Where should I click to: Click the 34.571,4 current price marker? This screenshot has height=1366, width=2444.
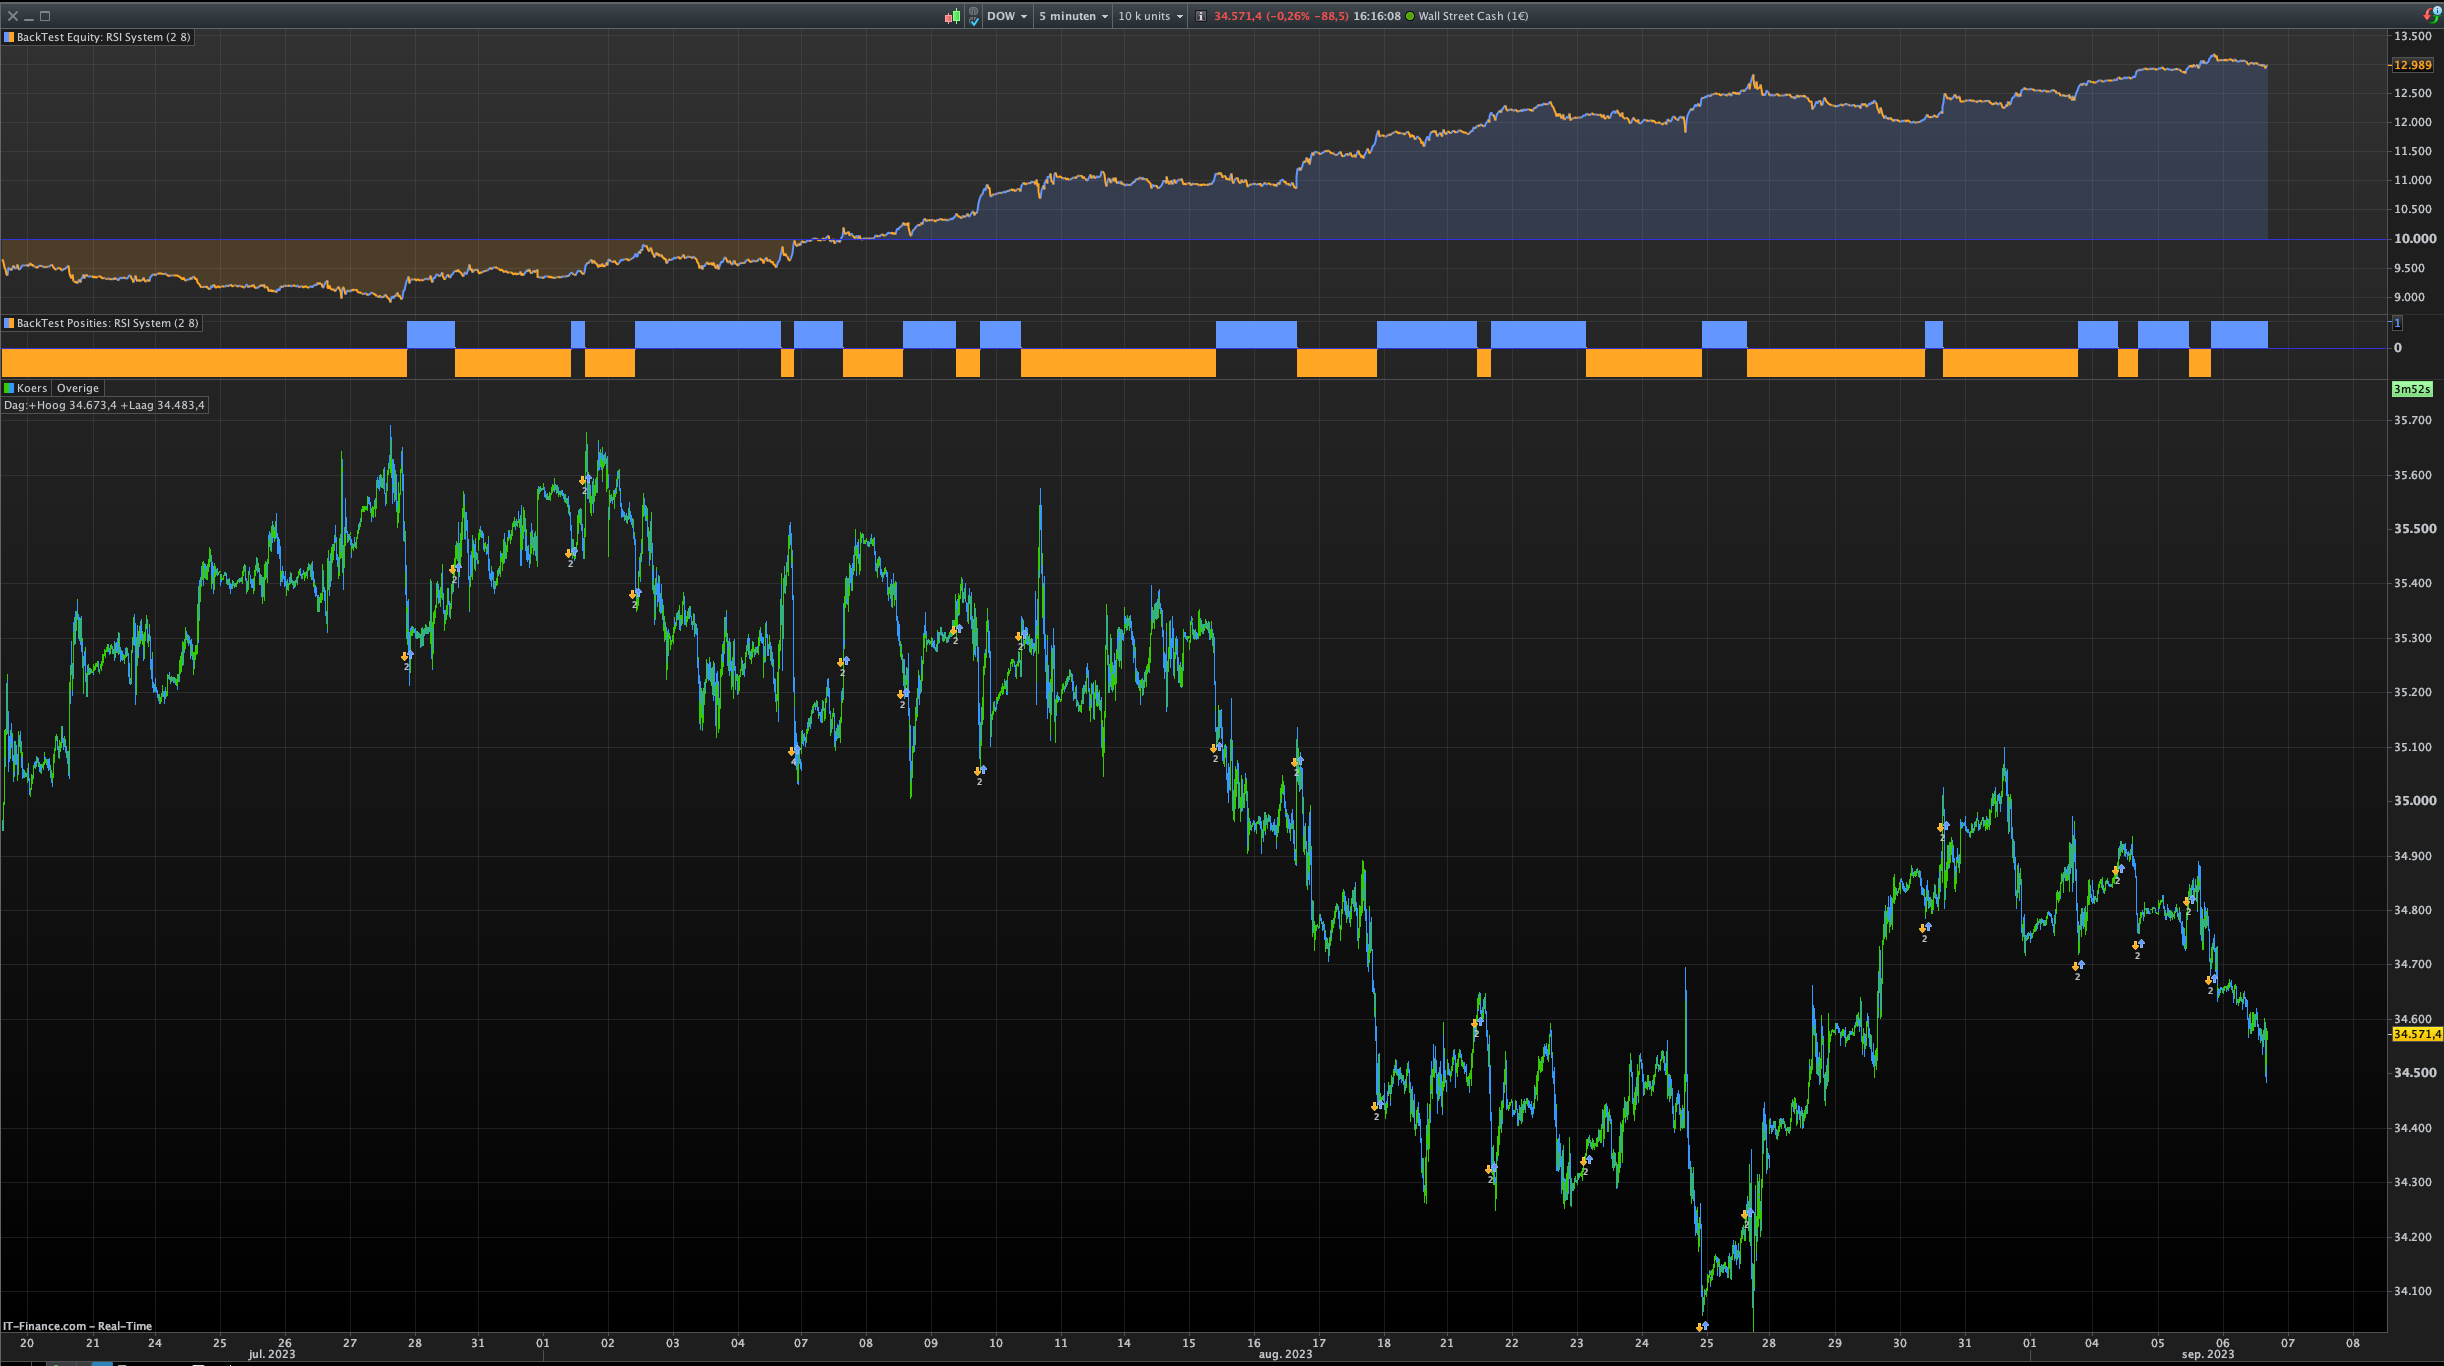tap(2416, 1034)
